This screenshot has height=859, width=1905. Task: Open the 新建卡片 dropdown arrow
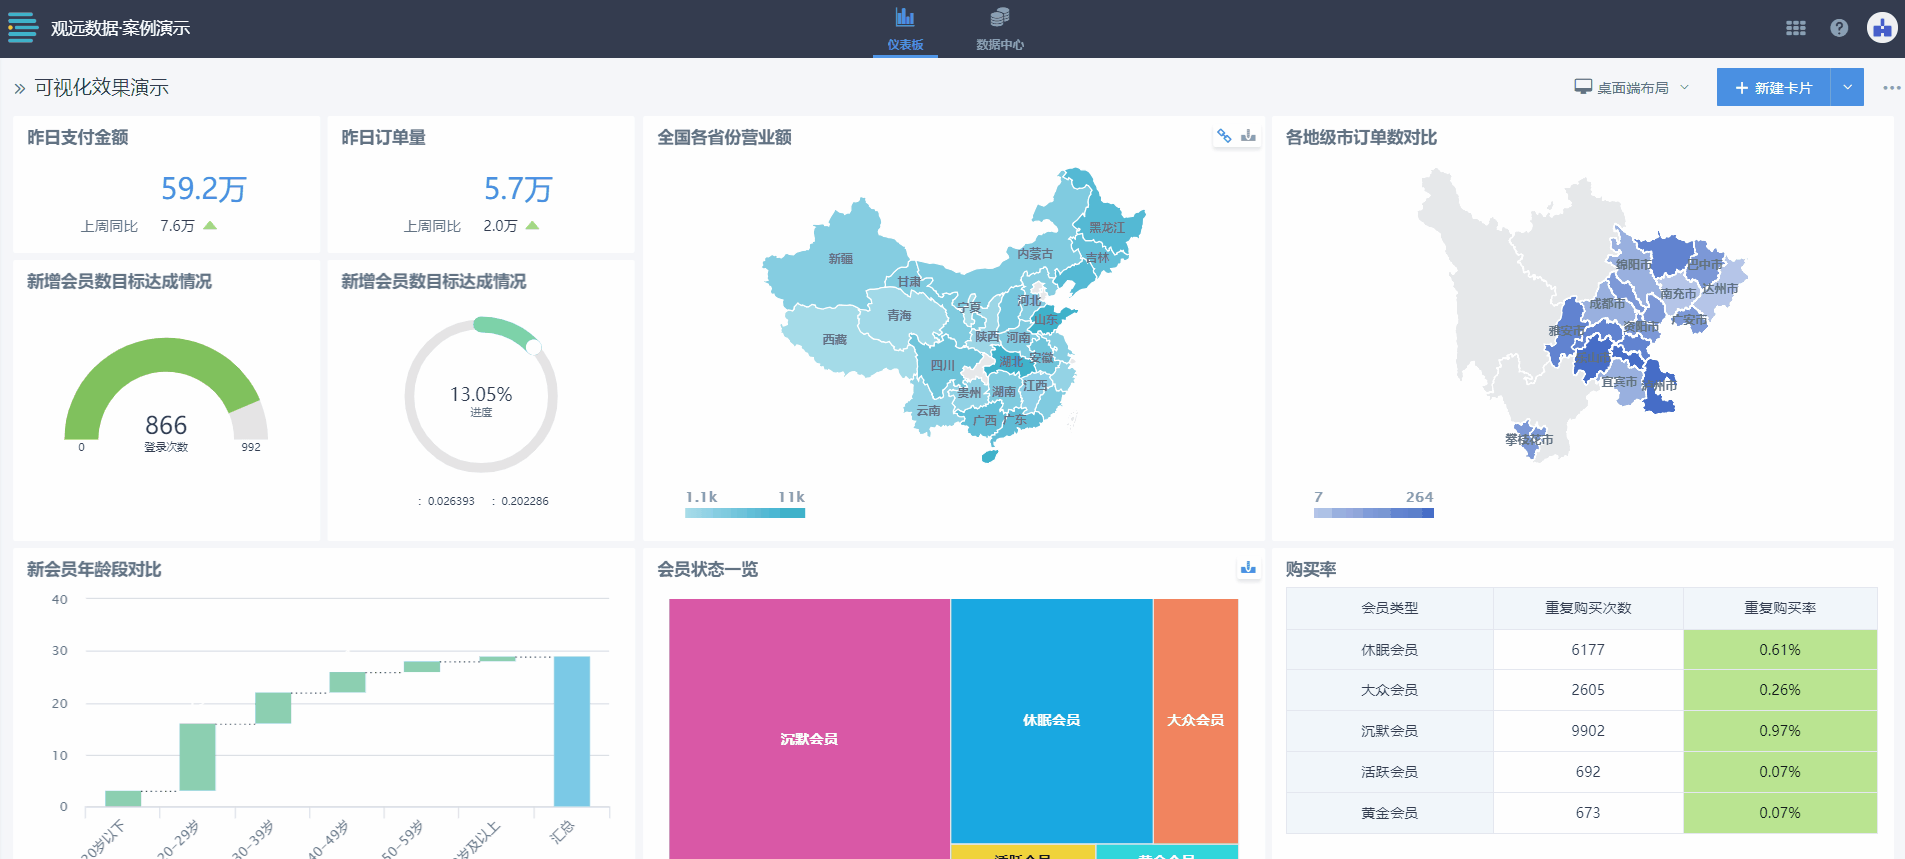[1847, 88]
